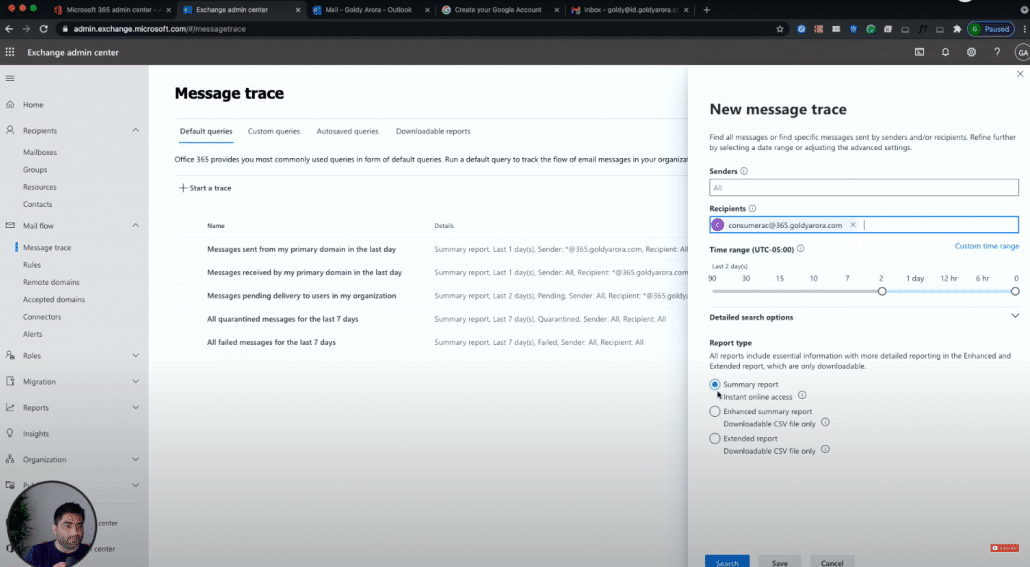Click the Search button
The image size is (1030, 567).
(x=727, y=562)
